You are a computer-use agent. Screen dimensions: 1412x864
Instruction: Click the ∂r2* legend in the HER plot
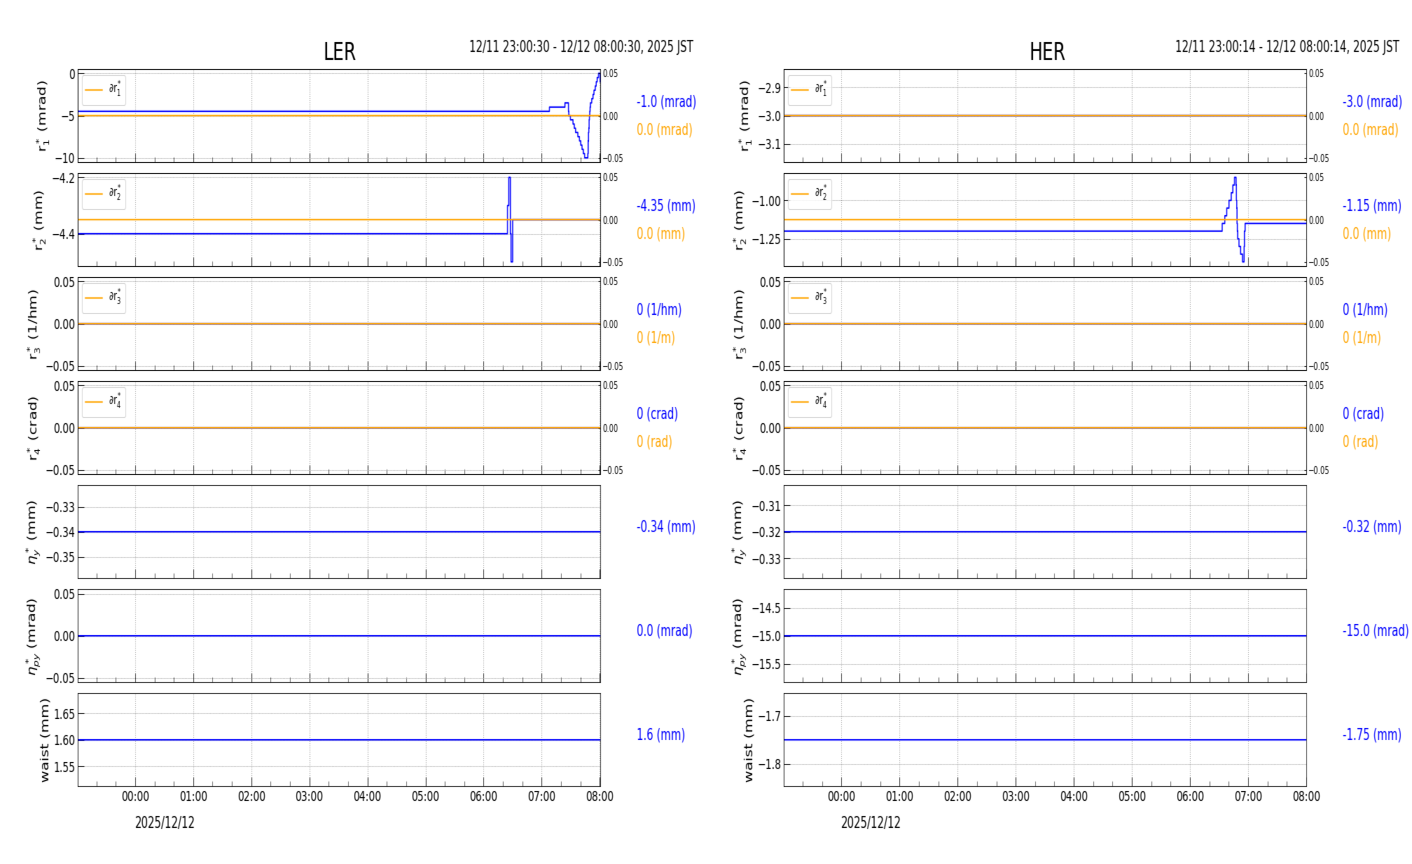point(810,194)
